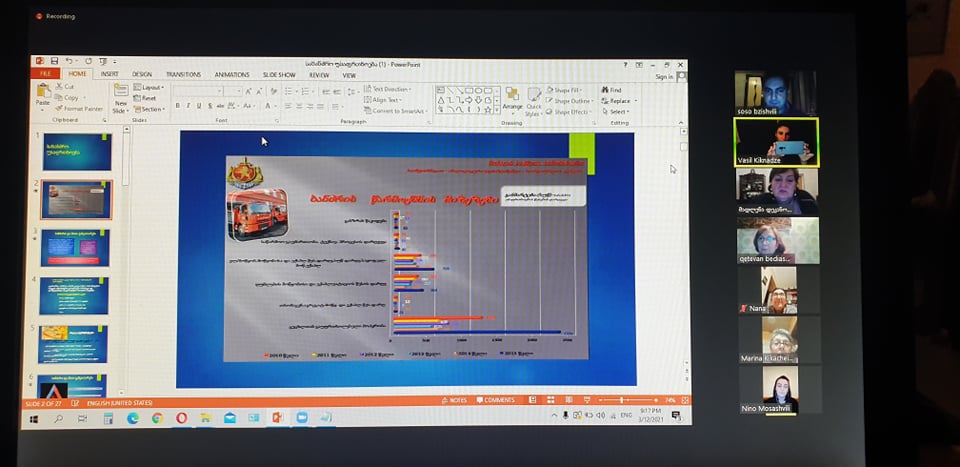Switch to the SLIDE SHOW tab

click(279, 75)
